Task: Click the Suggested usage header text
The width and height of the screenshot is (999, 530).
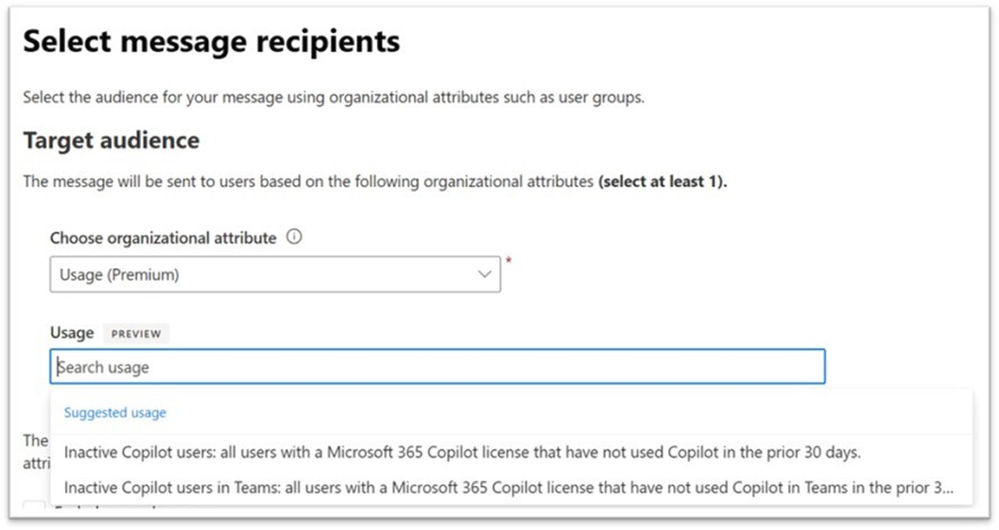Action: click(115, 413)
